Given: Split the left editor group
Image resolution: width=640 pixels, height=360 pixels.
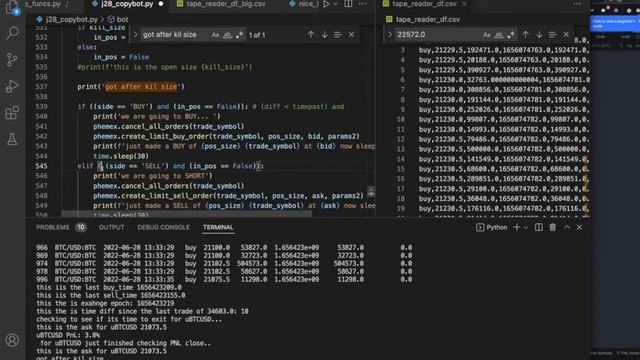Looking at the screenshot, I should tap(348, 4).
